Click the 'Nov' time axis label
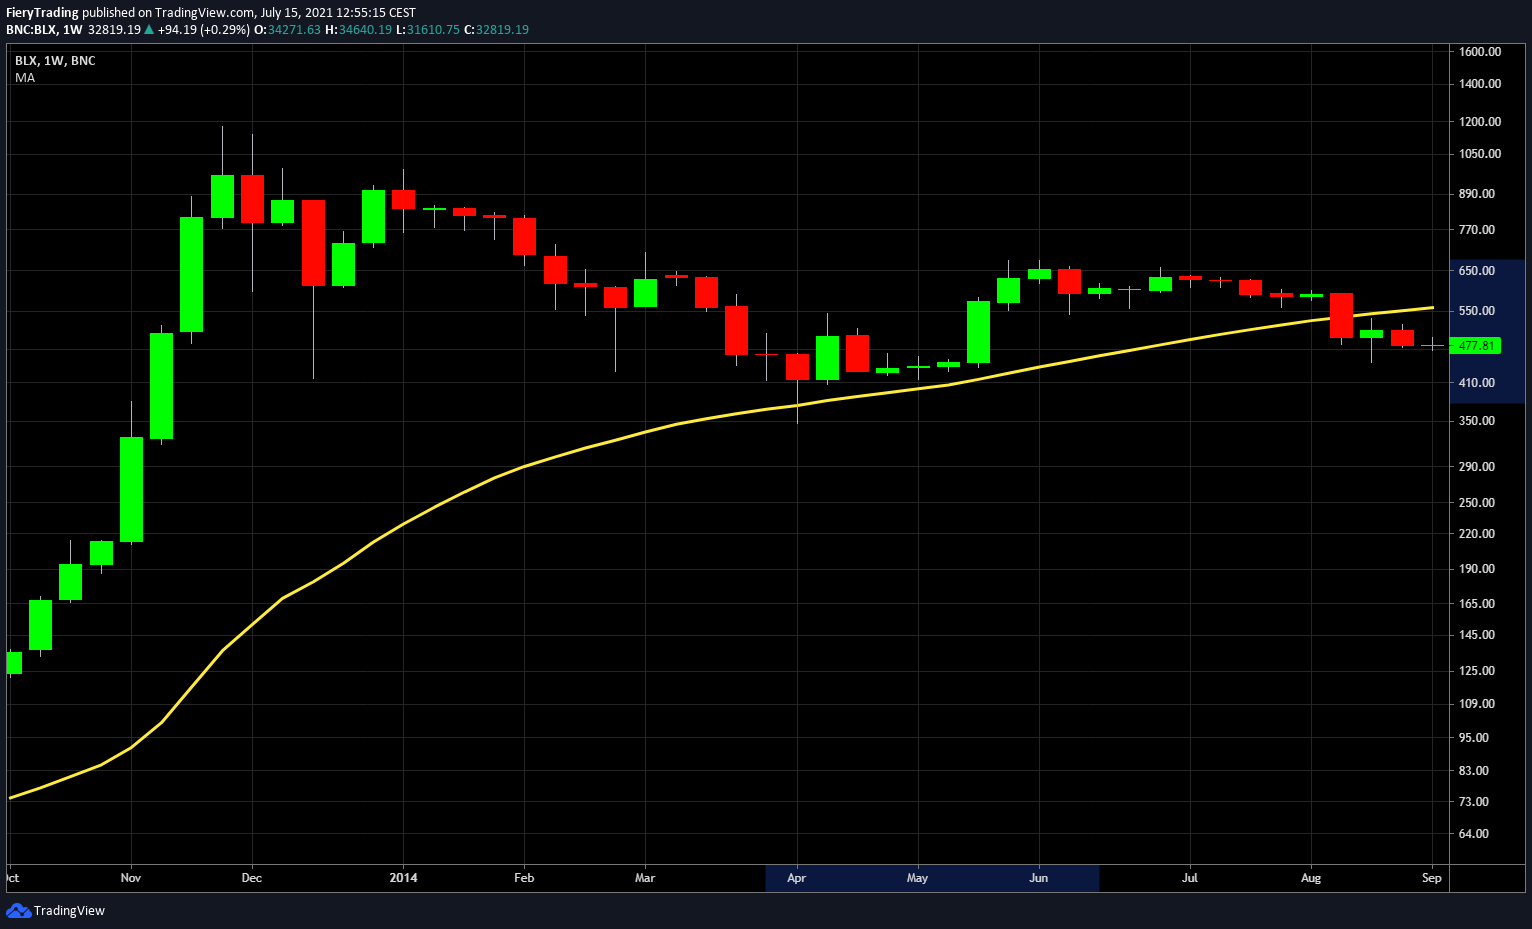 click(x=131, y=878)
